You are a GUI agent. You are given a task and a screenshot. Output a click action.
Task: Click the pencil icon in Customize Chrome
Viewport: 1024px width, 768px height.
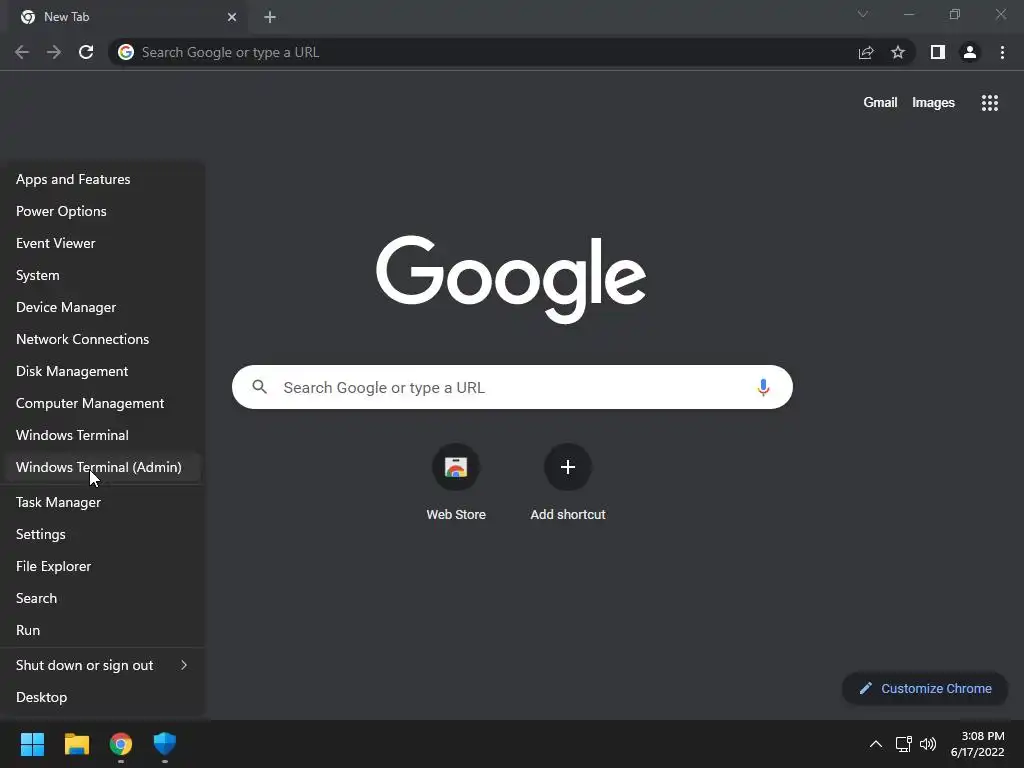point(866,688)
